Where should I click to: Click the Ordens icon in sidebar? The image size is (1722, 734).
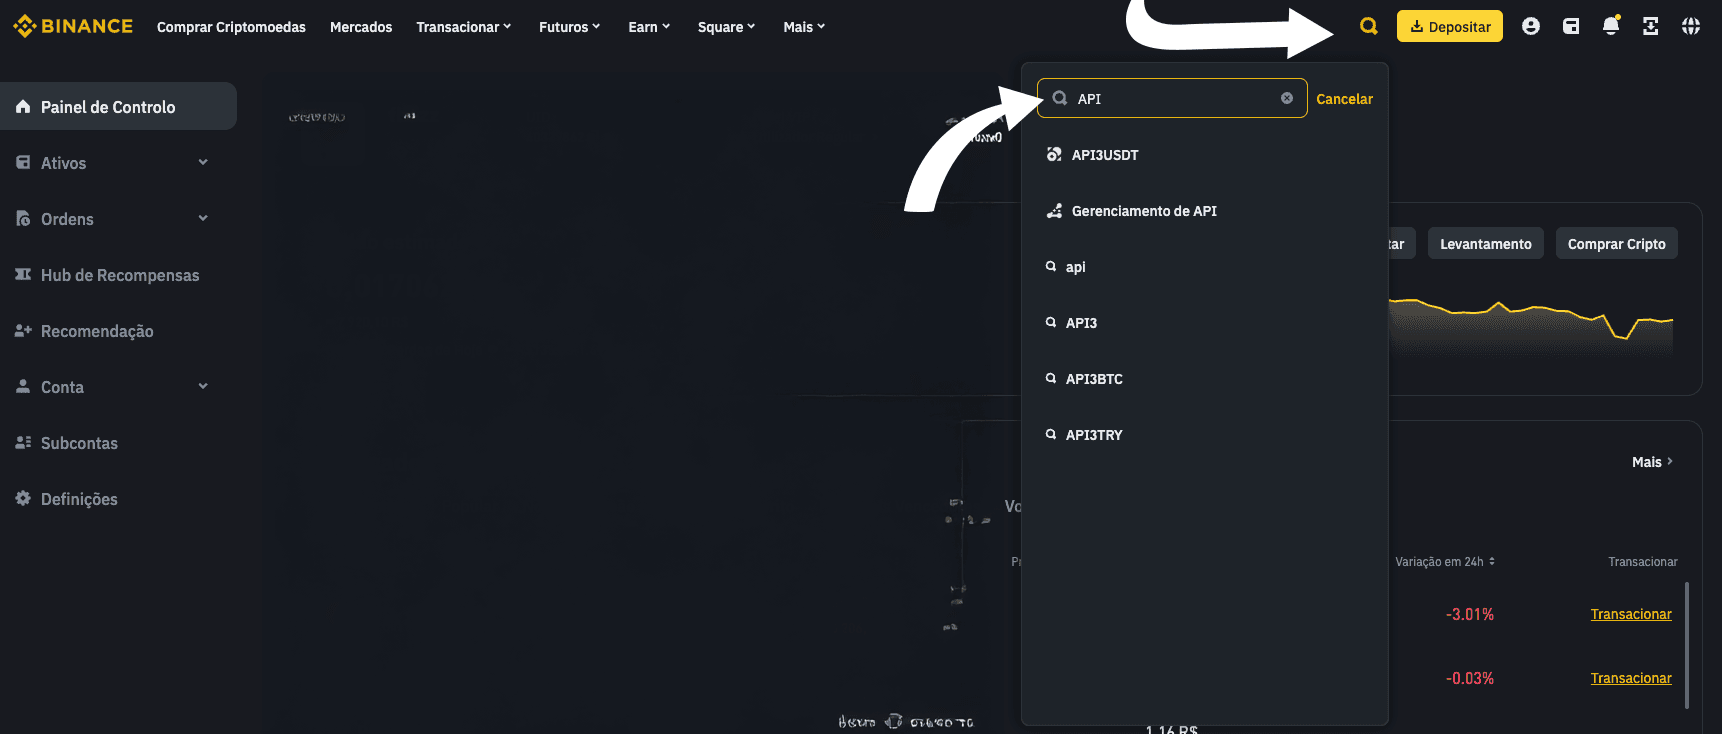click(x=23, y=218)
